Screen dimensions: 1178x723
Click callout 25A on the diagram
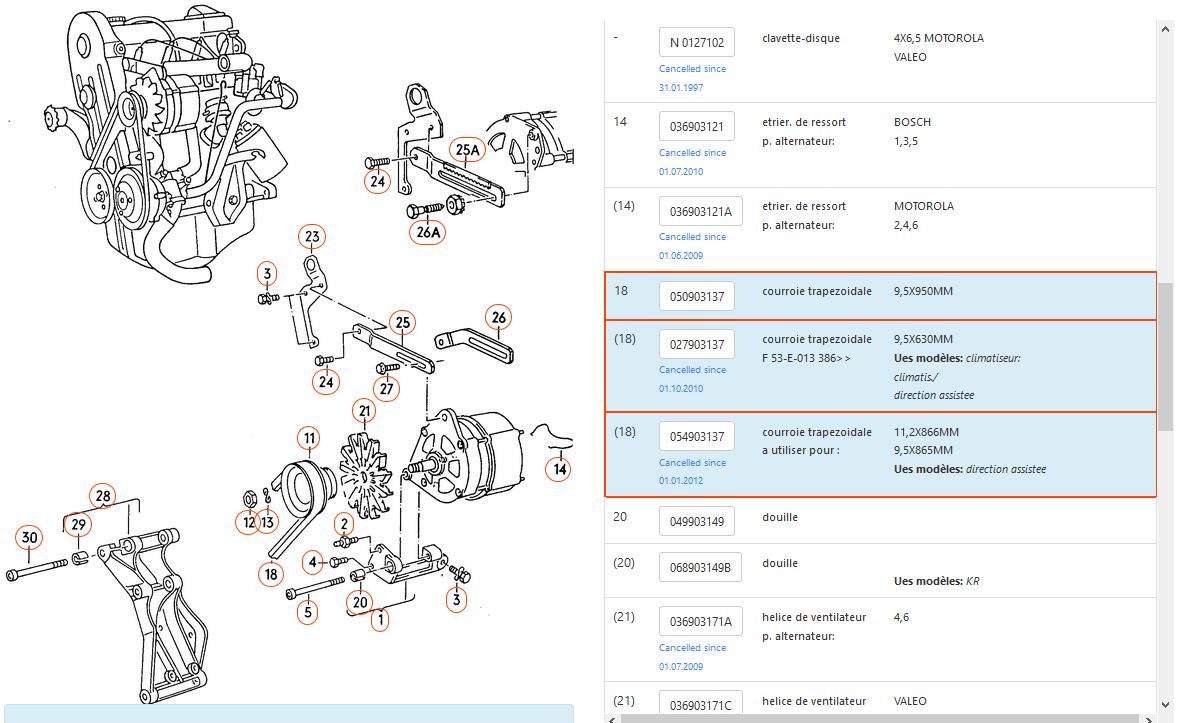coord(466,151)
